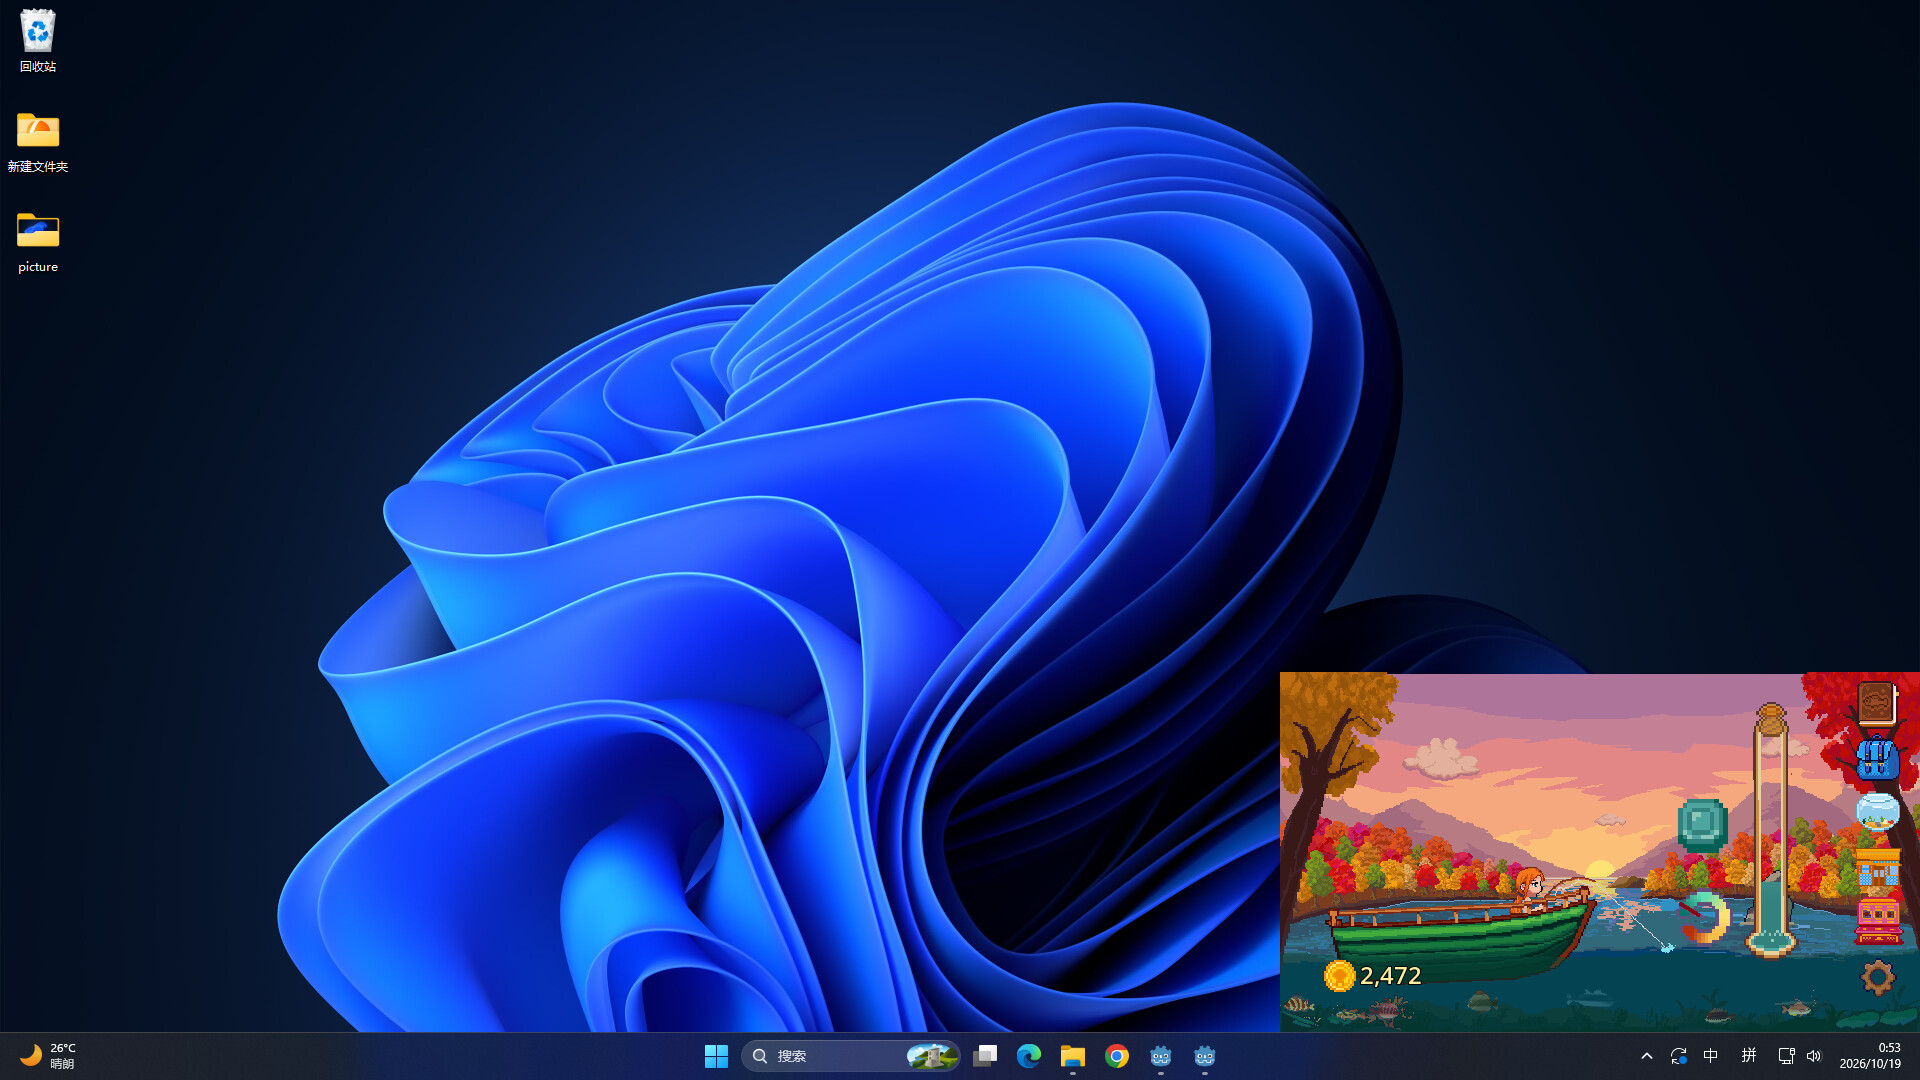The width and height of the screenshot is (1920, 1080).
Task: Click the coin balance 2,472
Action: point(1390,975)
